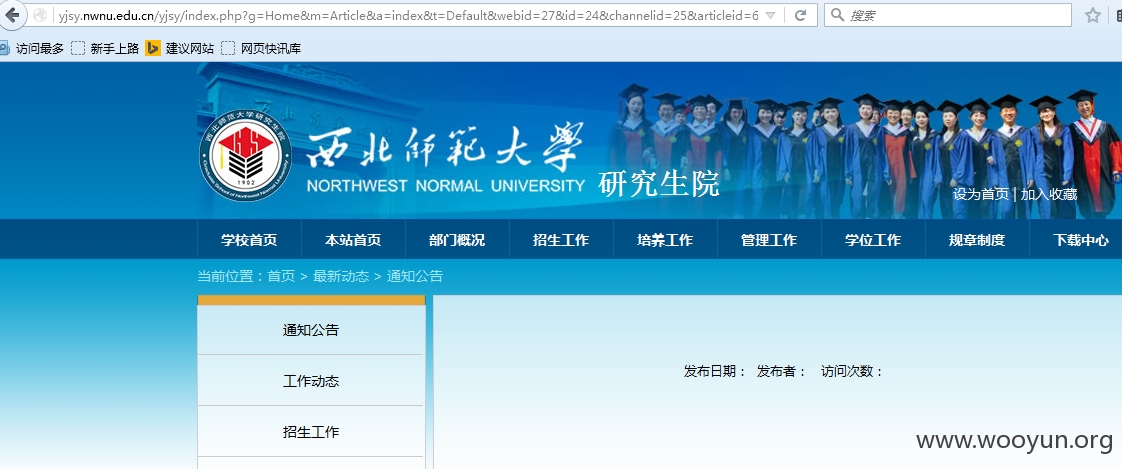Open the 新手上路 bookmark

point(105,49)
